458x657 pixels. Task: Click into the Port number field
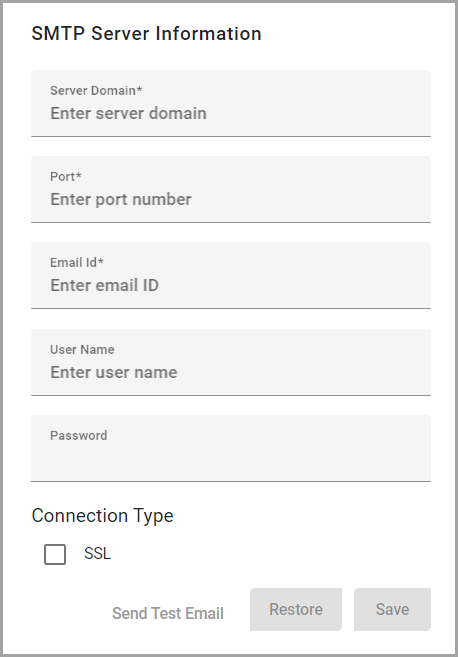231,189
